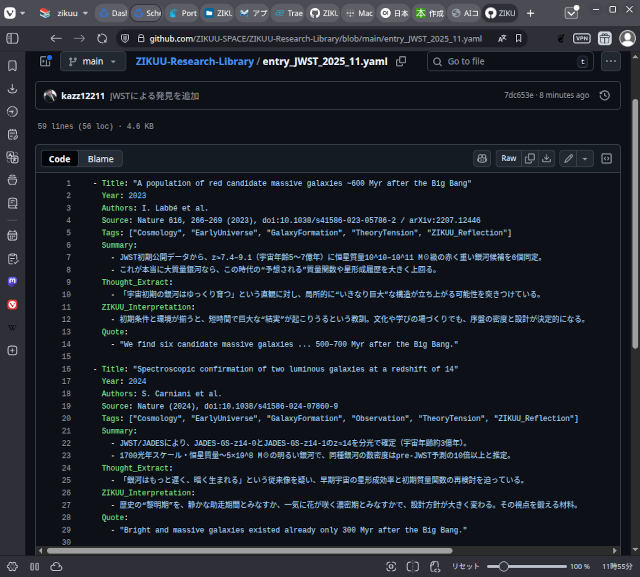Click the Go to file search field
This screenshot has width=640, height=577.
pyautogui.click(x=508, y=61)
